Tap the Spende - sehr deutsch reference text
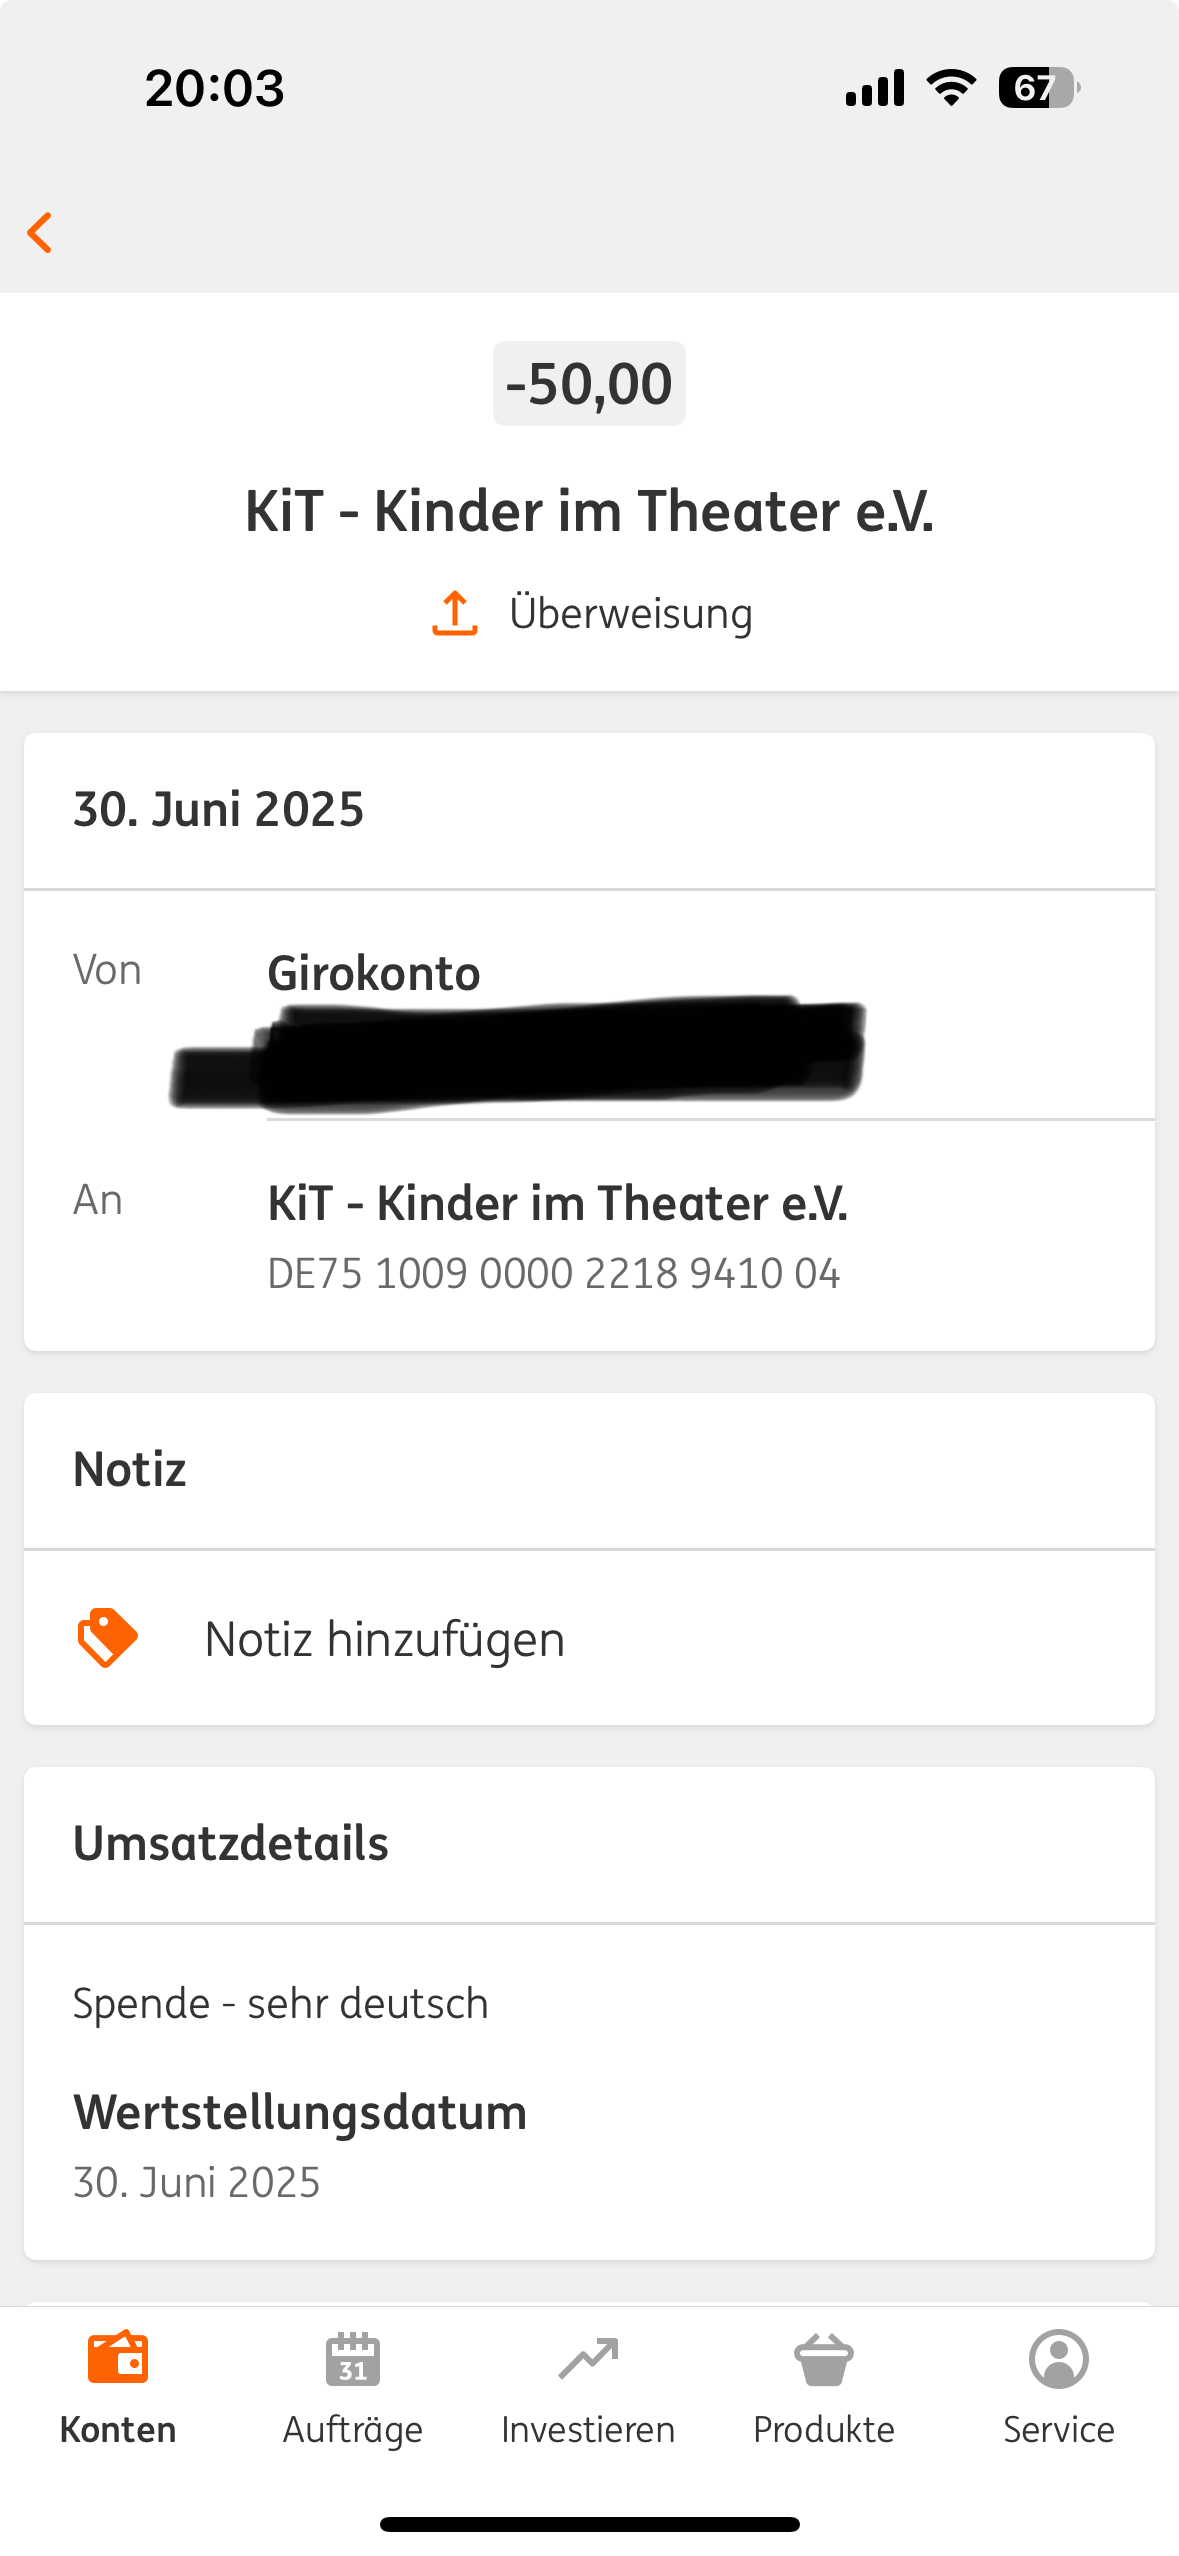Screen dimensions: 1179x2556 click(281, 2004)
